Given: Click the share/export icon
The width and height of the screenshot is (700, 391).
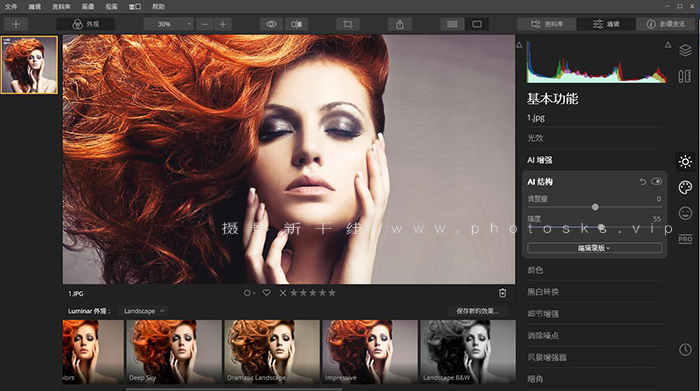Looking at the screenshot, I should (x=400, y=24).
